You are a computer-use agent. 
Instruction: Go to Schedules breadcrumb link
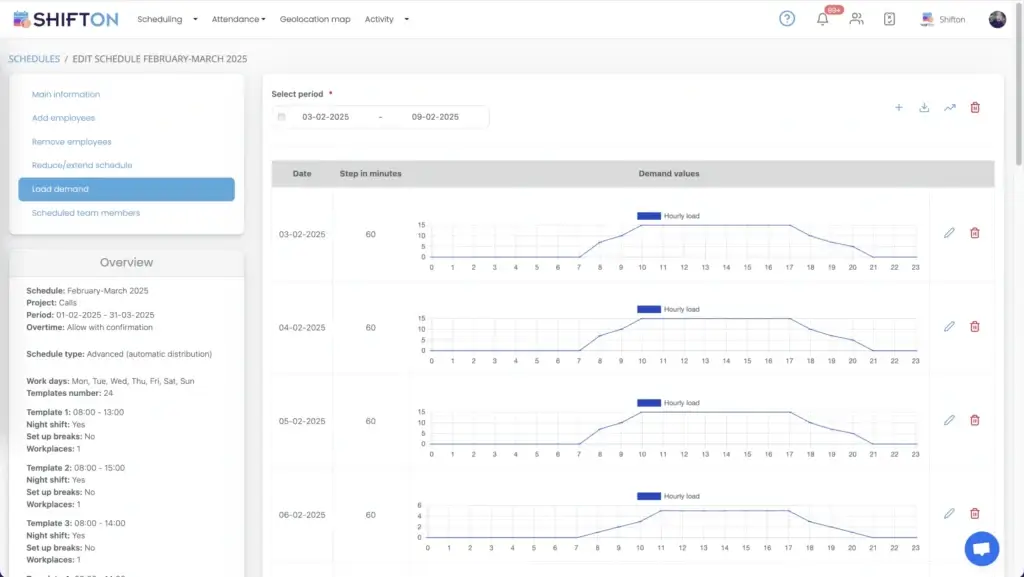pyautogui.click(x=34, y=59)
